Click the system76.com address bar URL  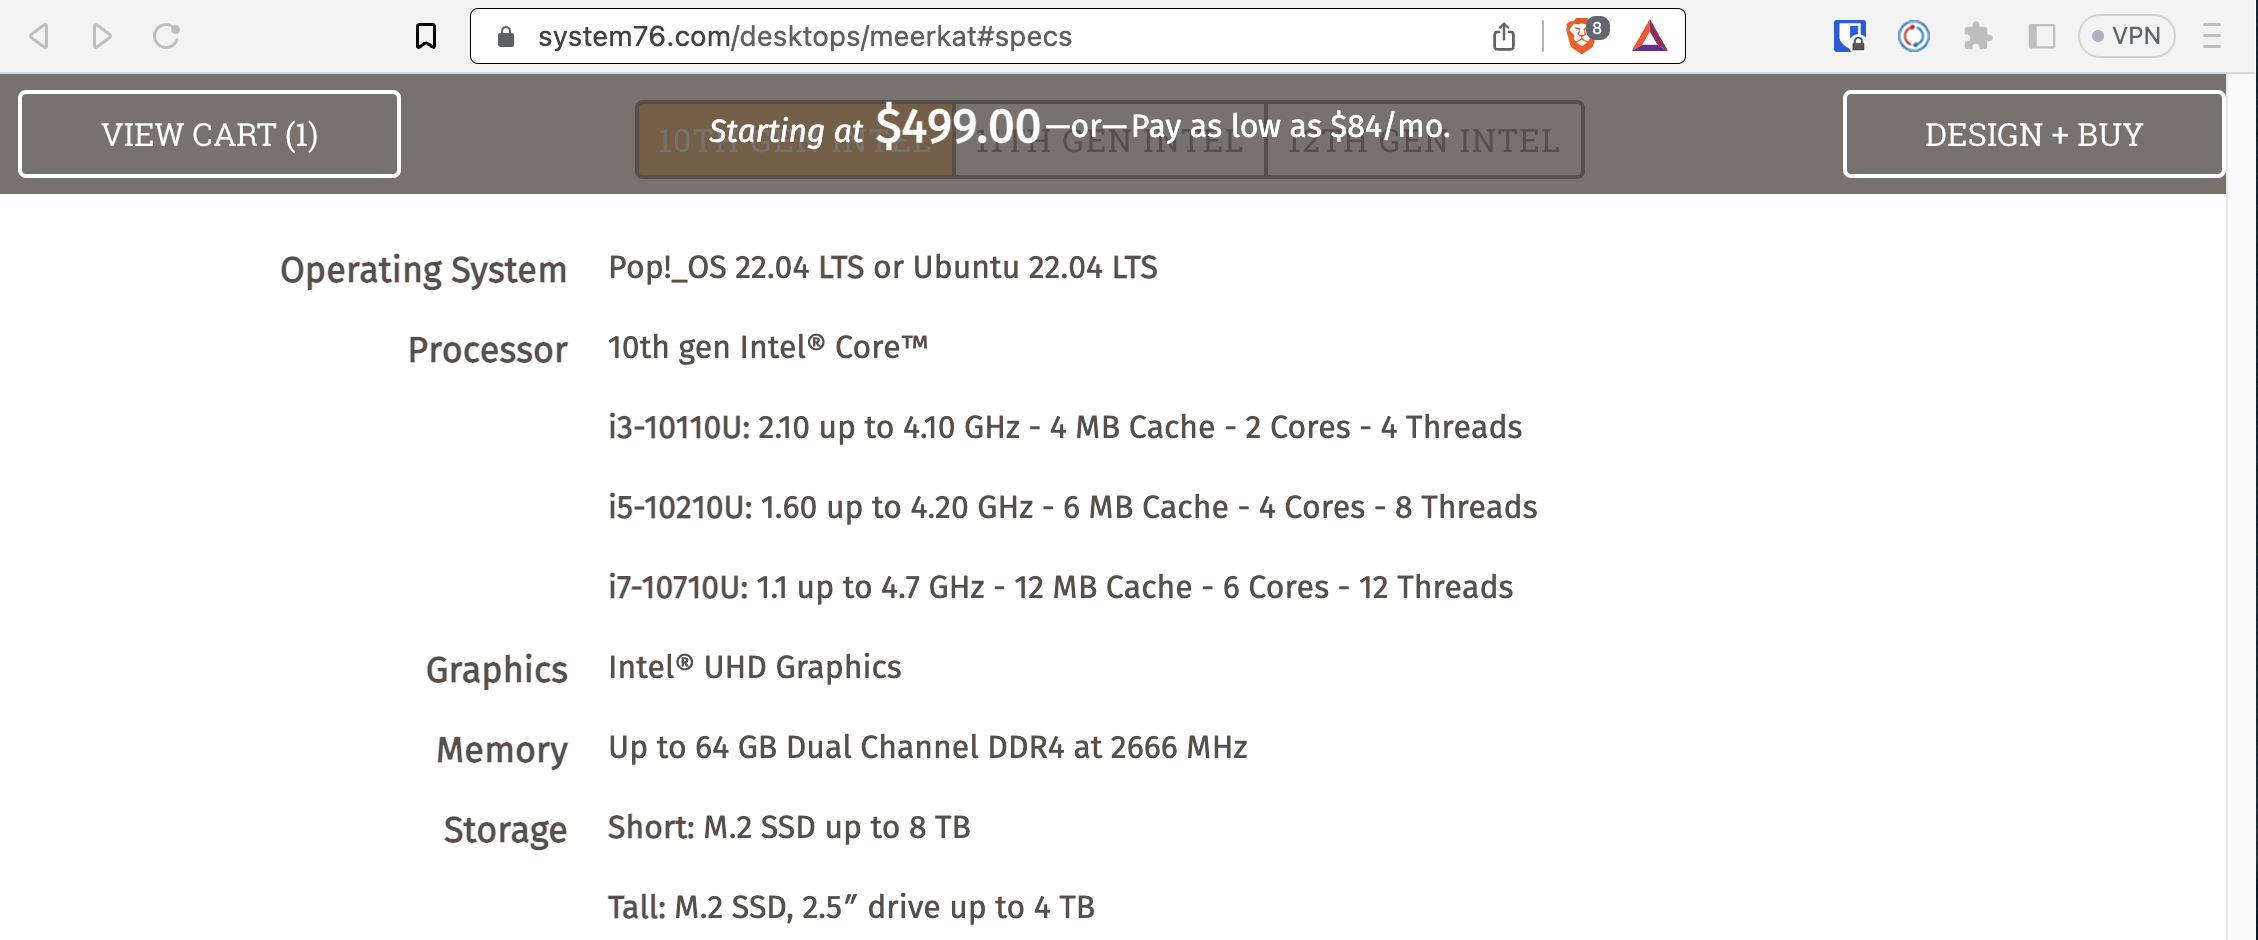coord(804,37)
